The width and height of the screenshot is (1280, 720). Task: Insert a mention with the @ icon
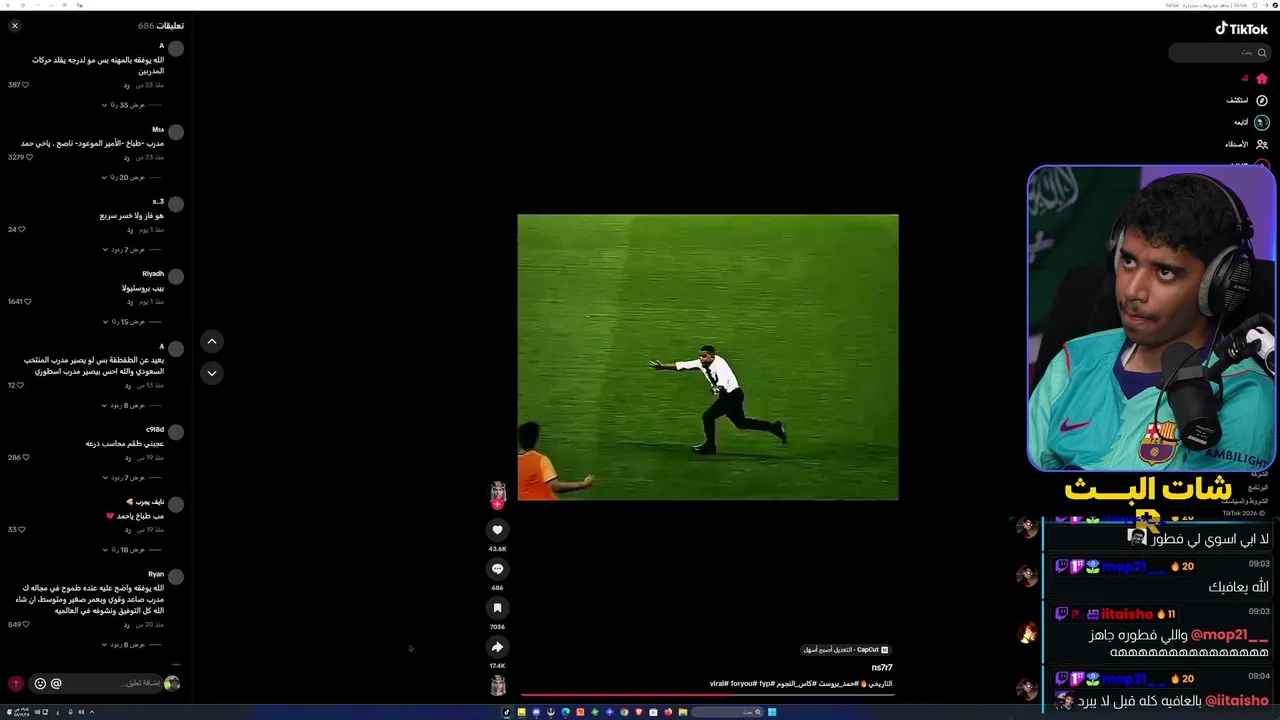point(56,684)
